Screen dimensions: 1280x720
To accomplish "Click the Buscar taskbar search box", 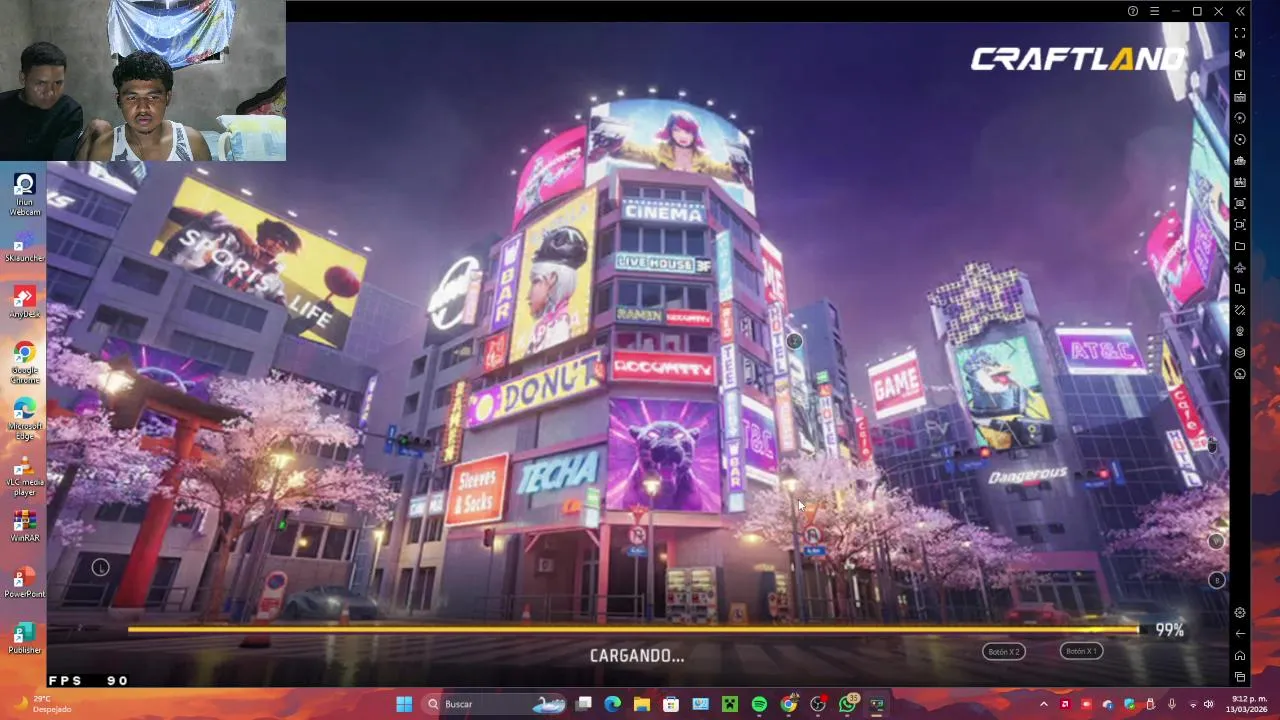I will click(496, 704).
